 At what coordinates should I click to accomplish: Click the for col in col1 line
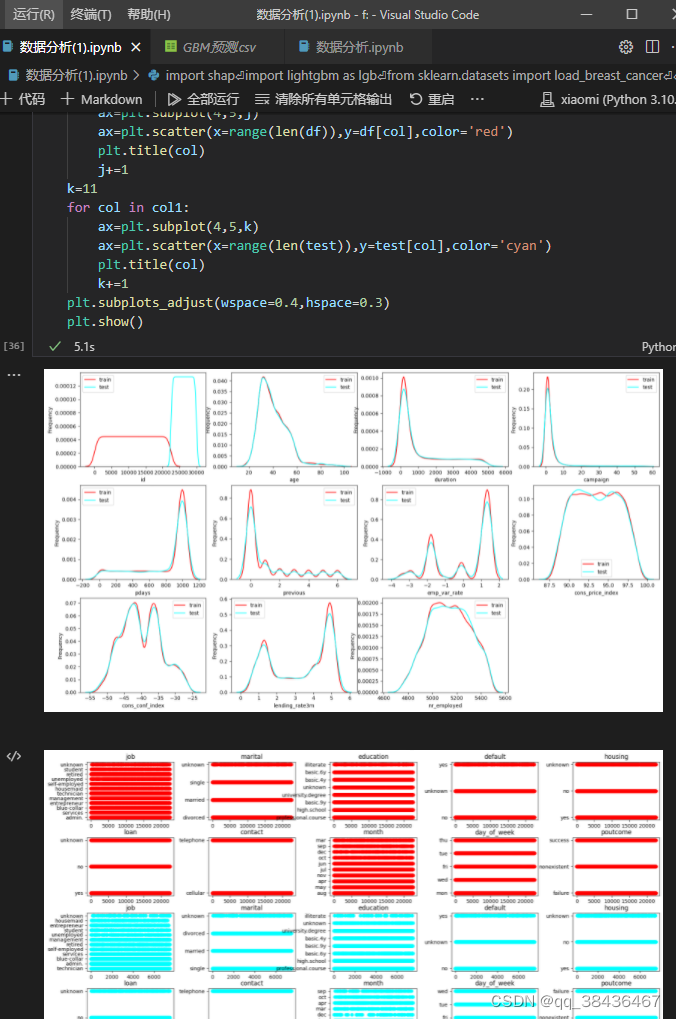[x=128, y=207]
